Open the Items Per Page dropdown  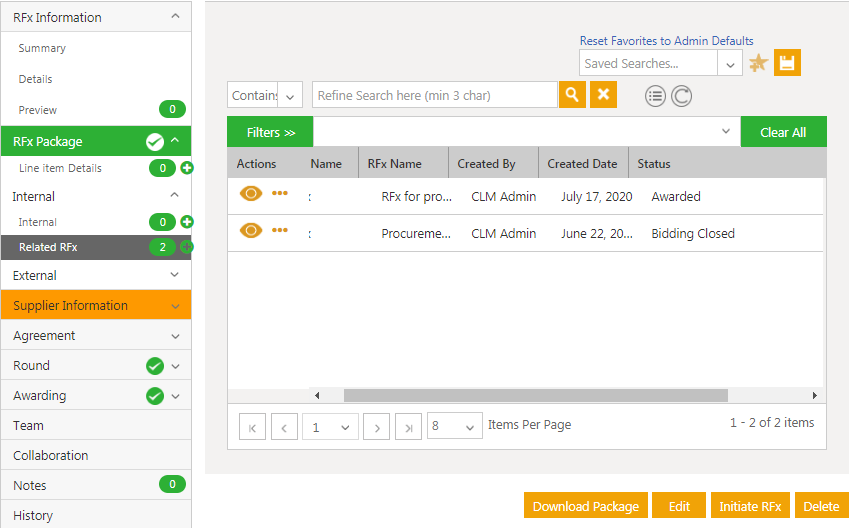click(454, 426)
